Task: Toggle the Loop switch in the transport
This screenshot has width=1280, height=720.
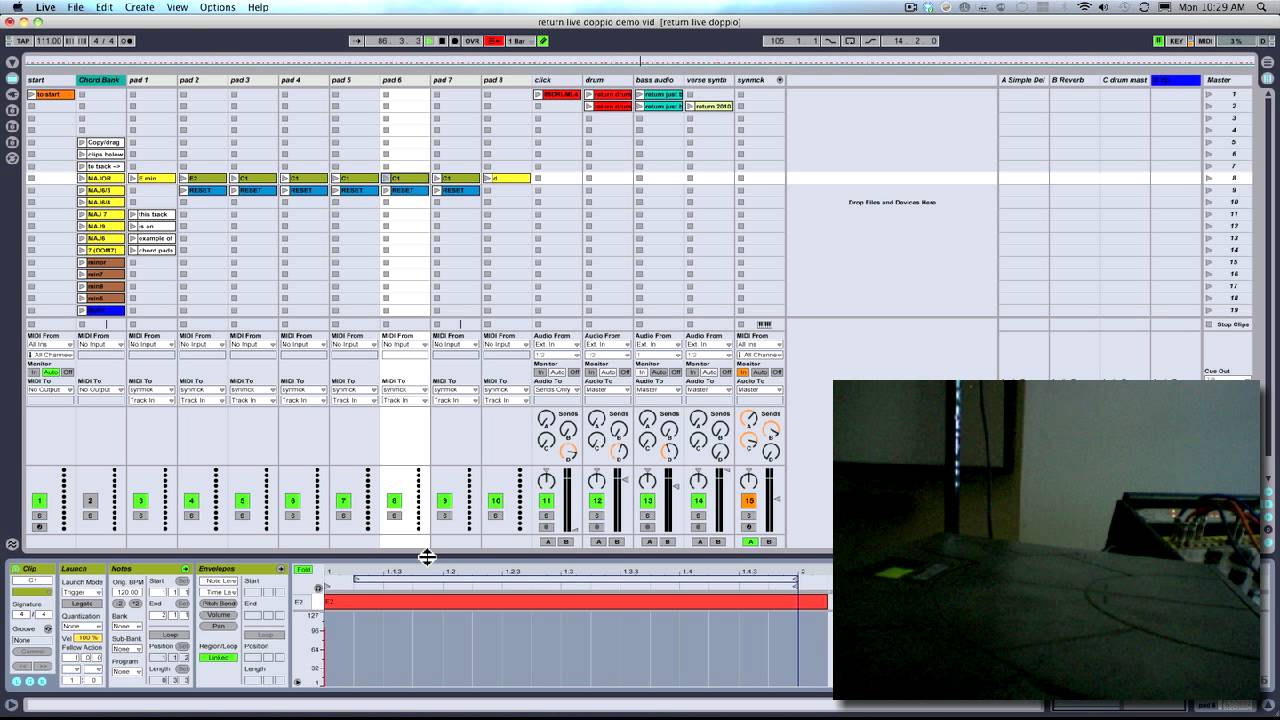Action: coord(851,41)
